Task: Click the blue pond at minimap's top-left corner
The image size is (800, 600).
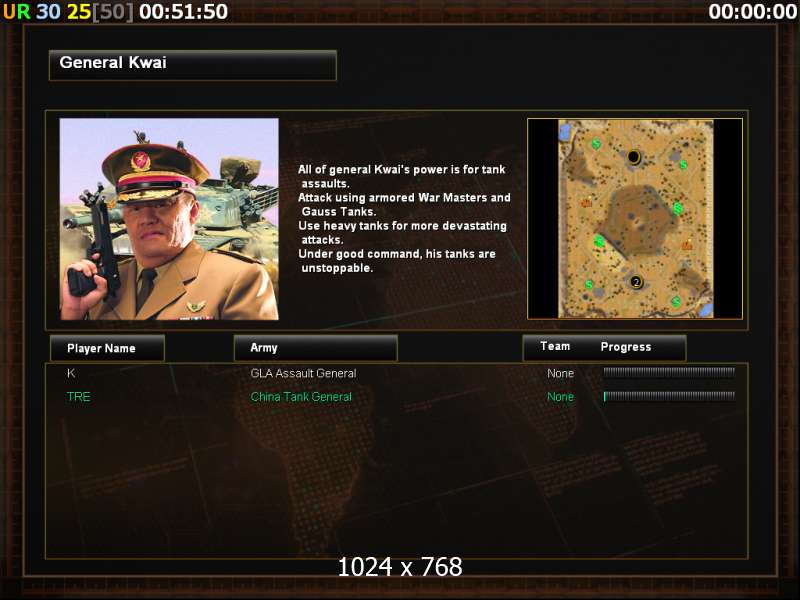Action: pos(564,132)
